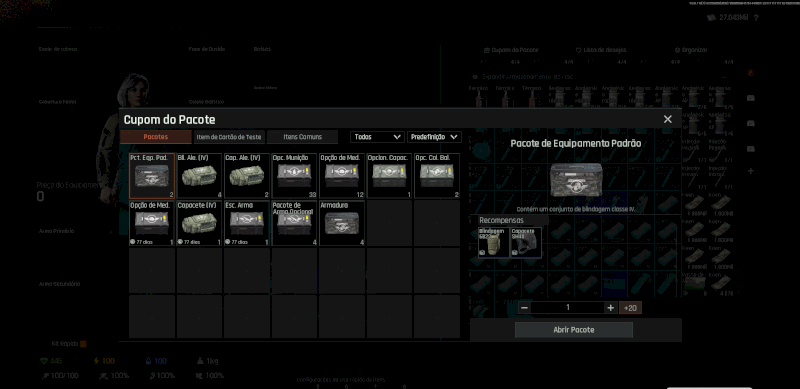Click the Blindagem reward item thumbnail
The width and height of the screenshot is (800, 389).
pos(494,242)
